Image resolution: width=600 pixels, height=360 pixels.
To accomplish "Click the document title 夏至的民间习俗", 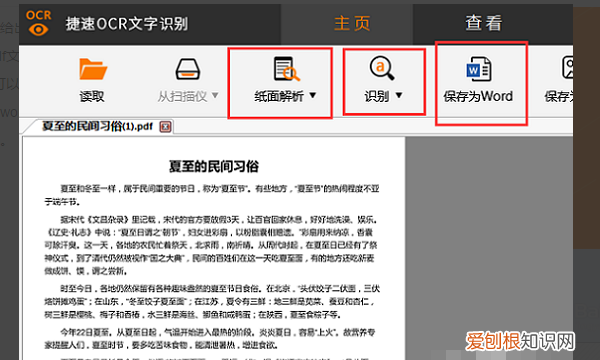I will click(214, 166).
